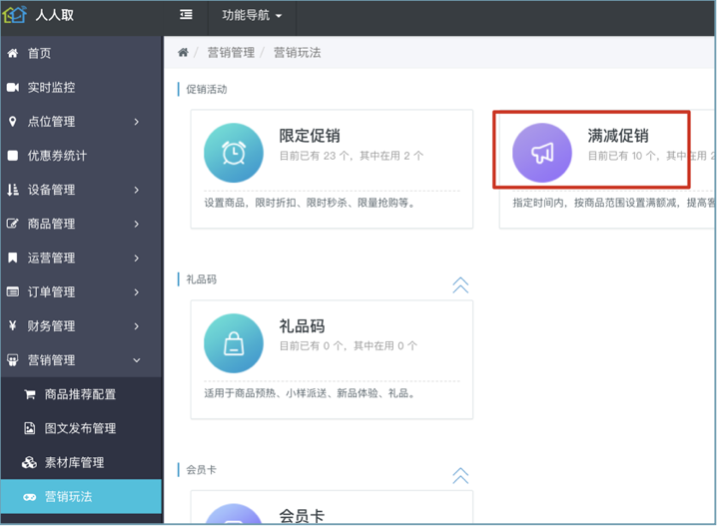Select the highlighted 营销玩法 submenu item

coord(82,496)
